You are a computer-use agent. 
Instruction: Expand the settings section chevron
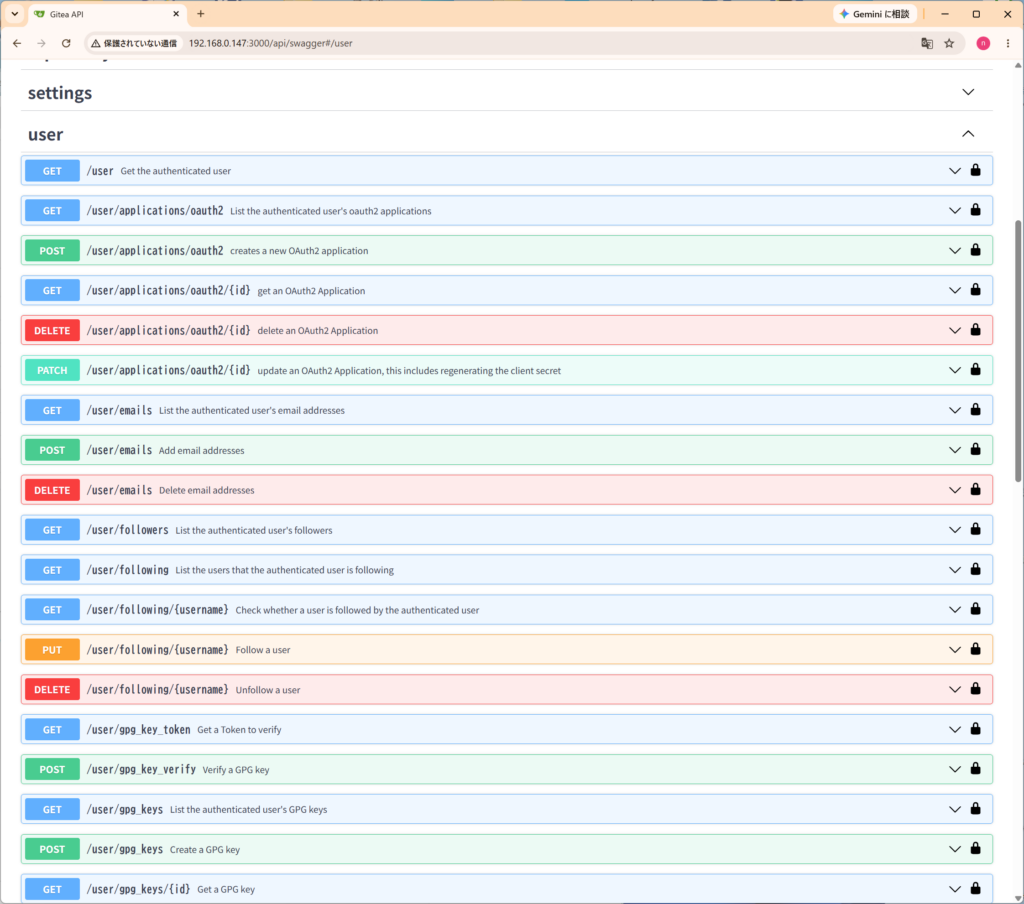pyautogui.click(x=968, y=92)
